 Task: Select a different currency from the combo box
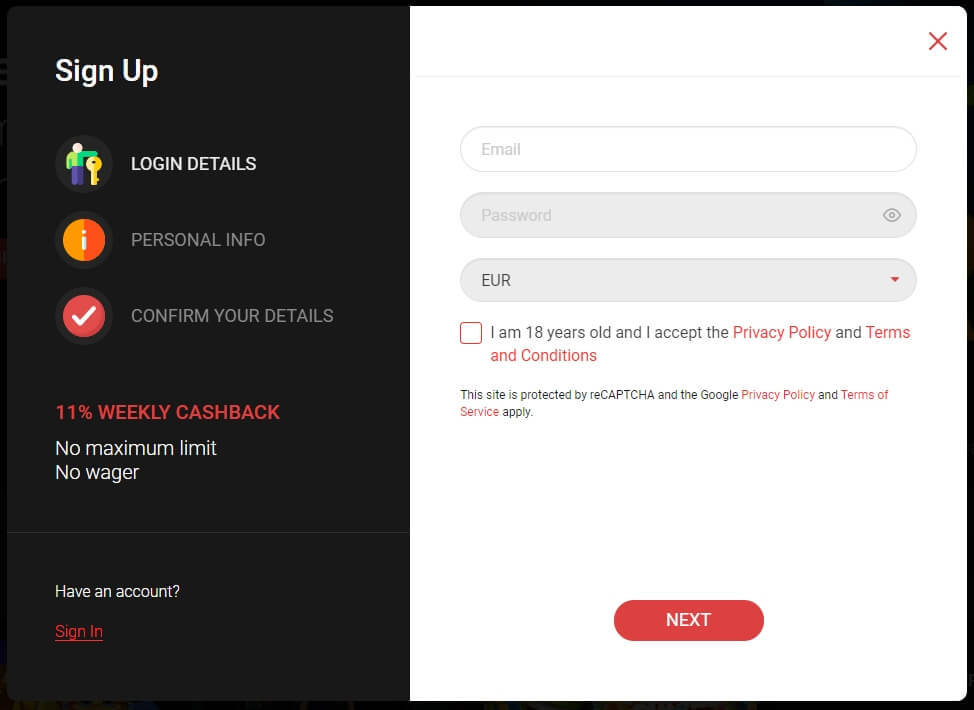click(x=688, y=280)
